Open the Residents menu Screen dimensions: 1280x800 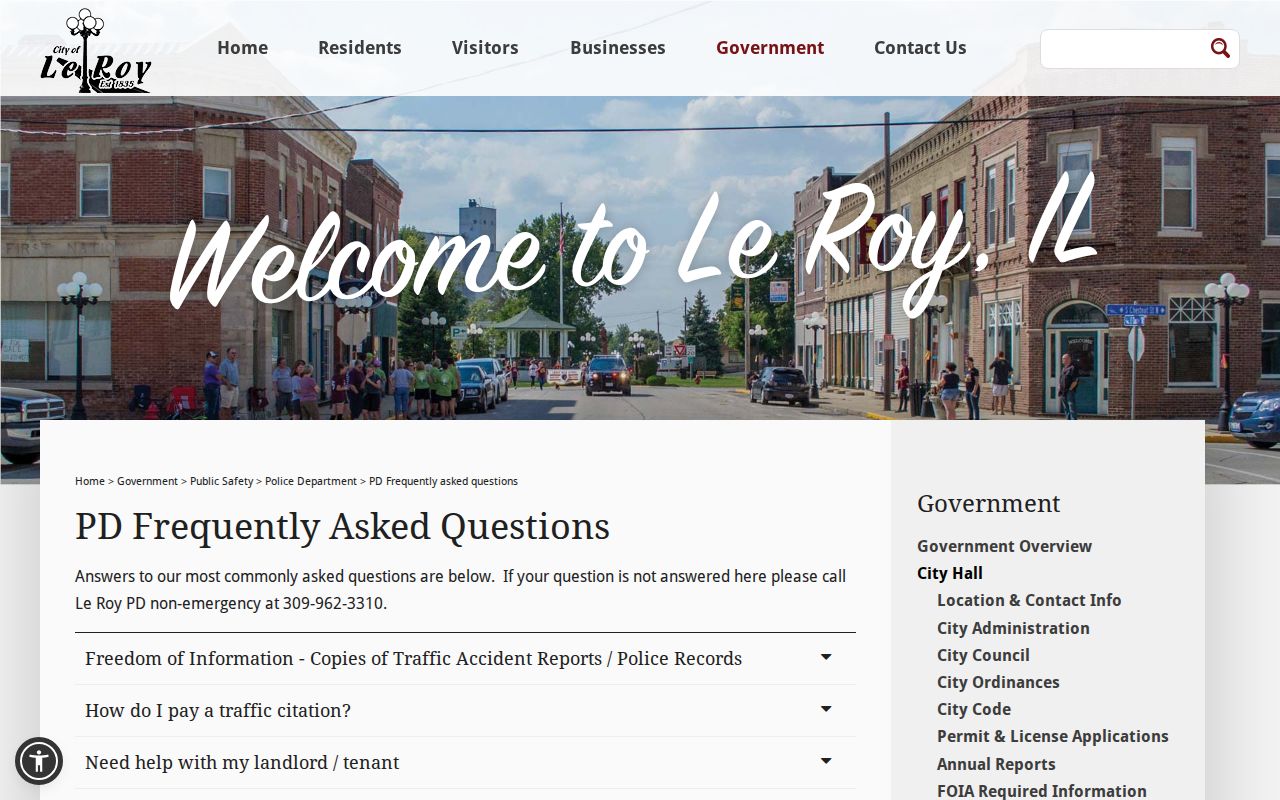pos(360,48)
